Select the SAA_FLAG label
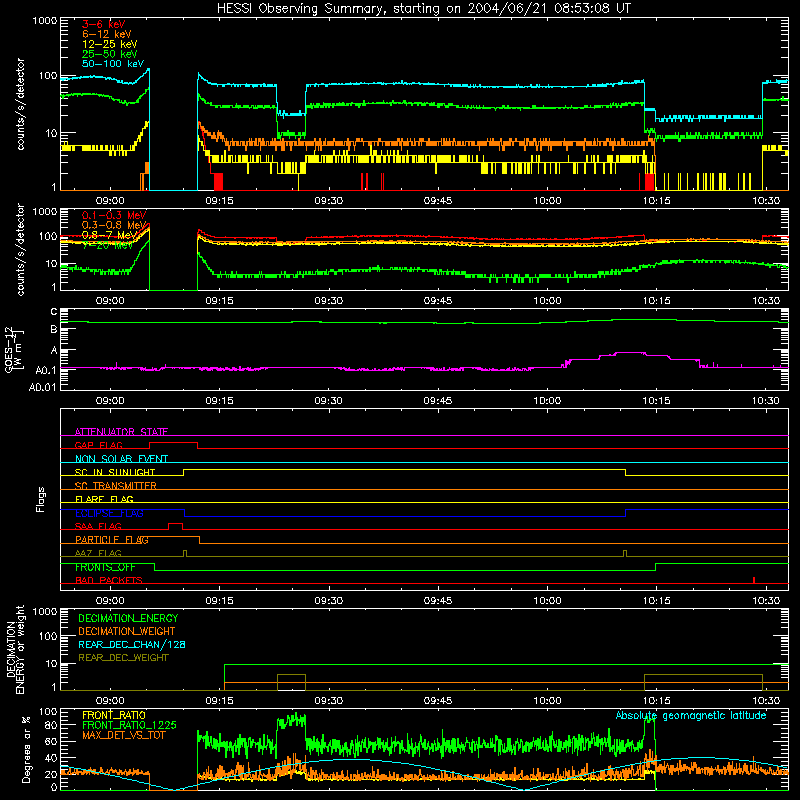This screenshot has width=800, height=800. [98, 526]
